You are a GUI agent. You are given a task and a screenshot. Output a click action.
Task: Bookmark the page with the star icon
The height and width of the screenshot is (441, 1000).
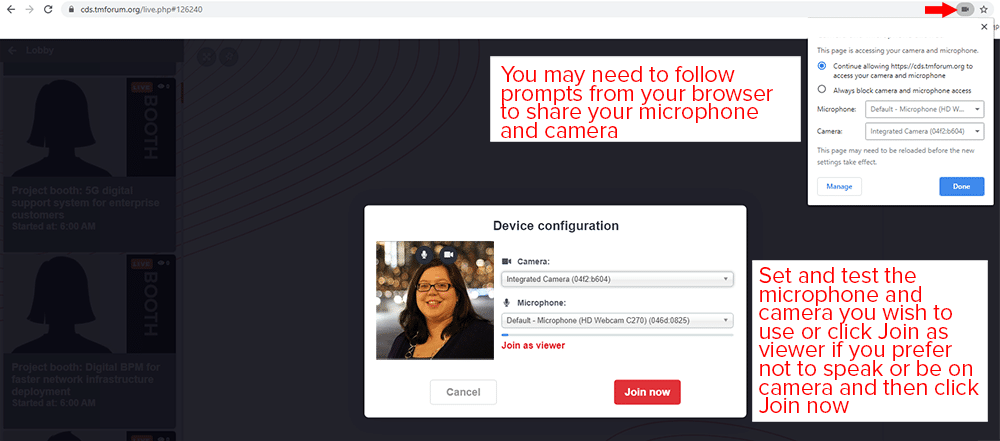click(983, 10)
